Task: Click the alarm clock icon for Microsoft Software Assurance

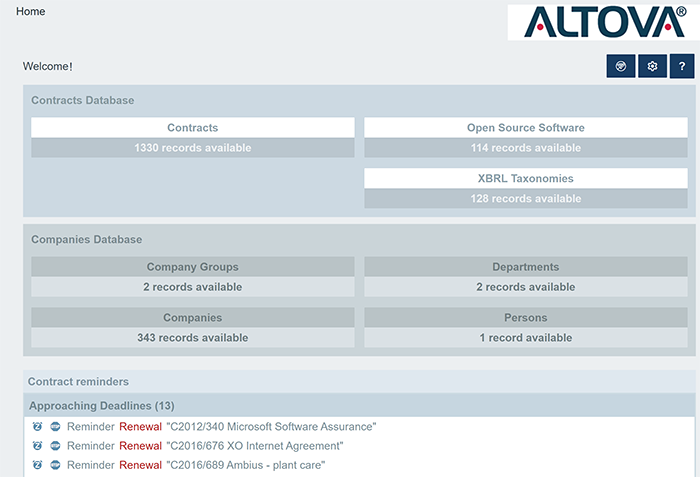Action: coord(38,427)
